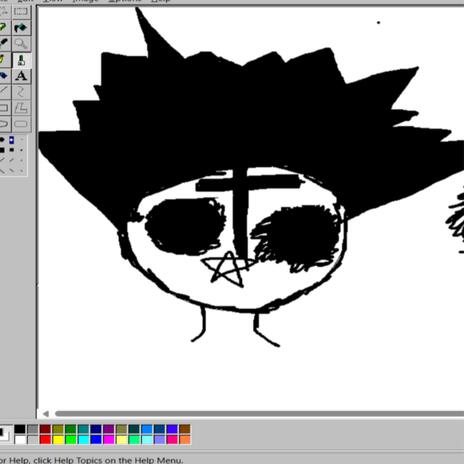Choose the Polygon shape tool
The image size is (464, 464).
click(21, 108)
